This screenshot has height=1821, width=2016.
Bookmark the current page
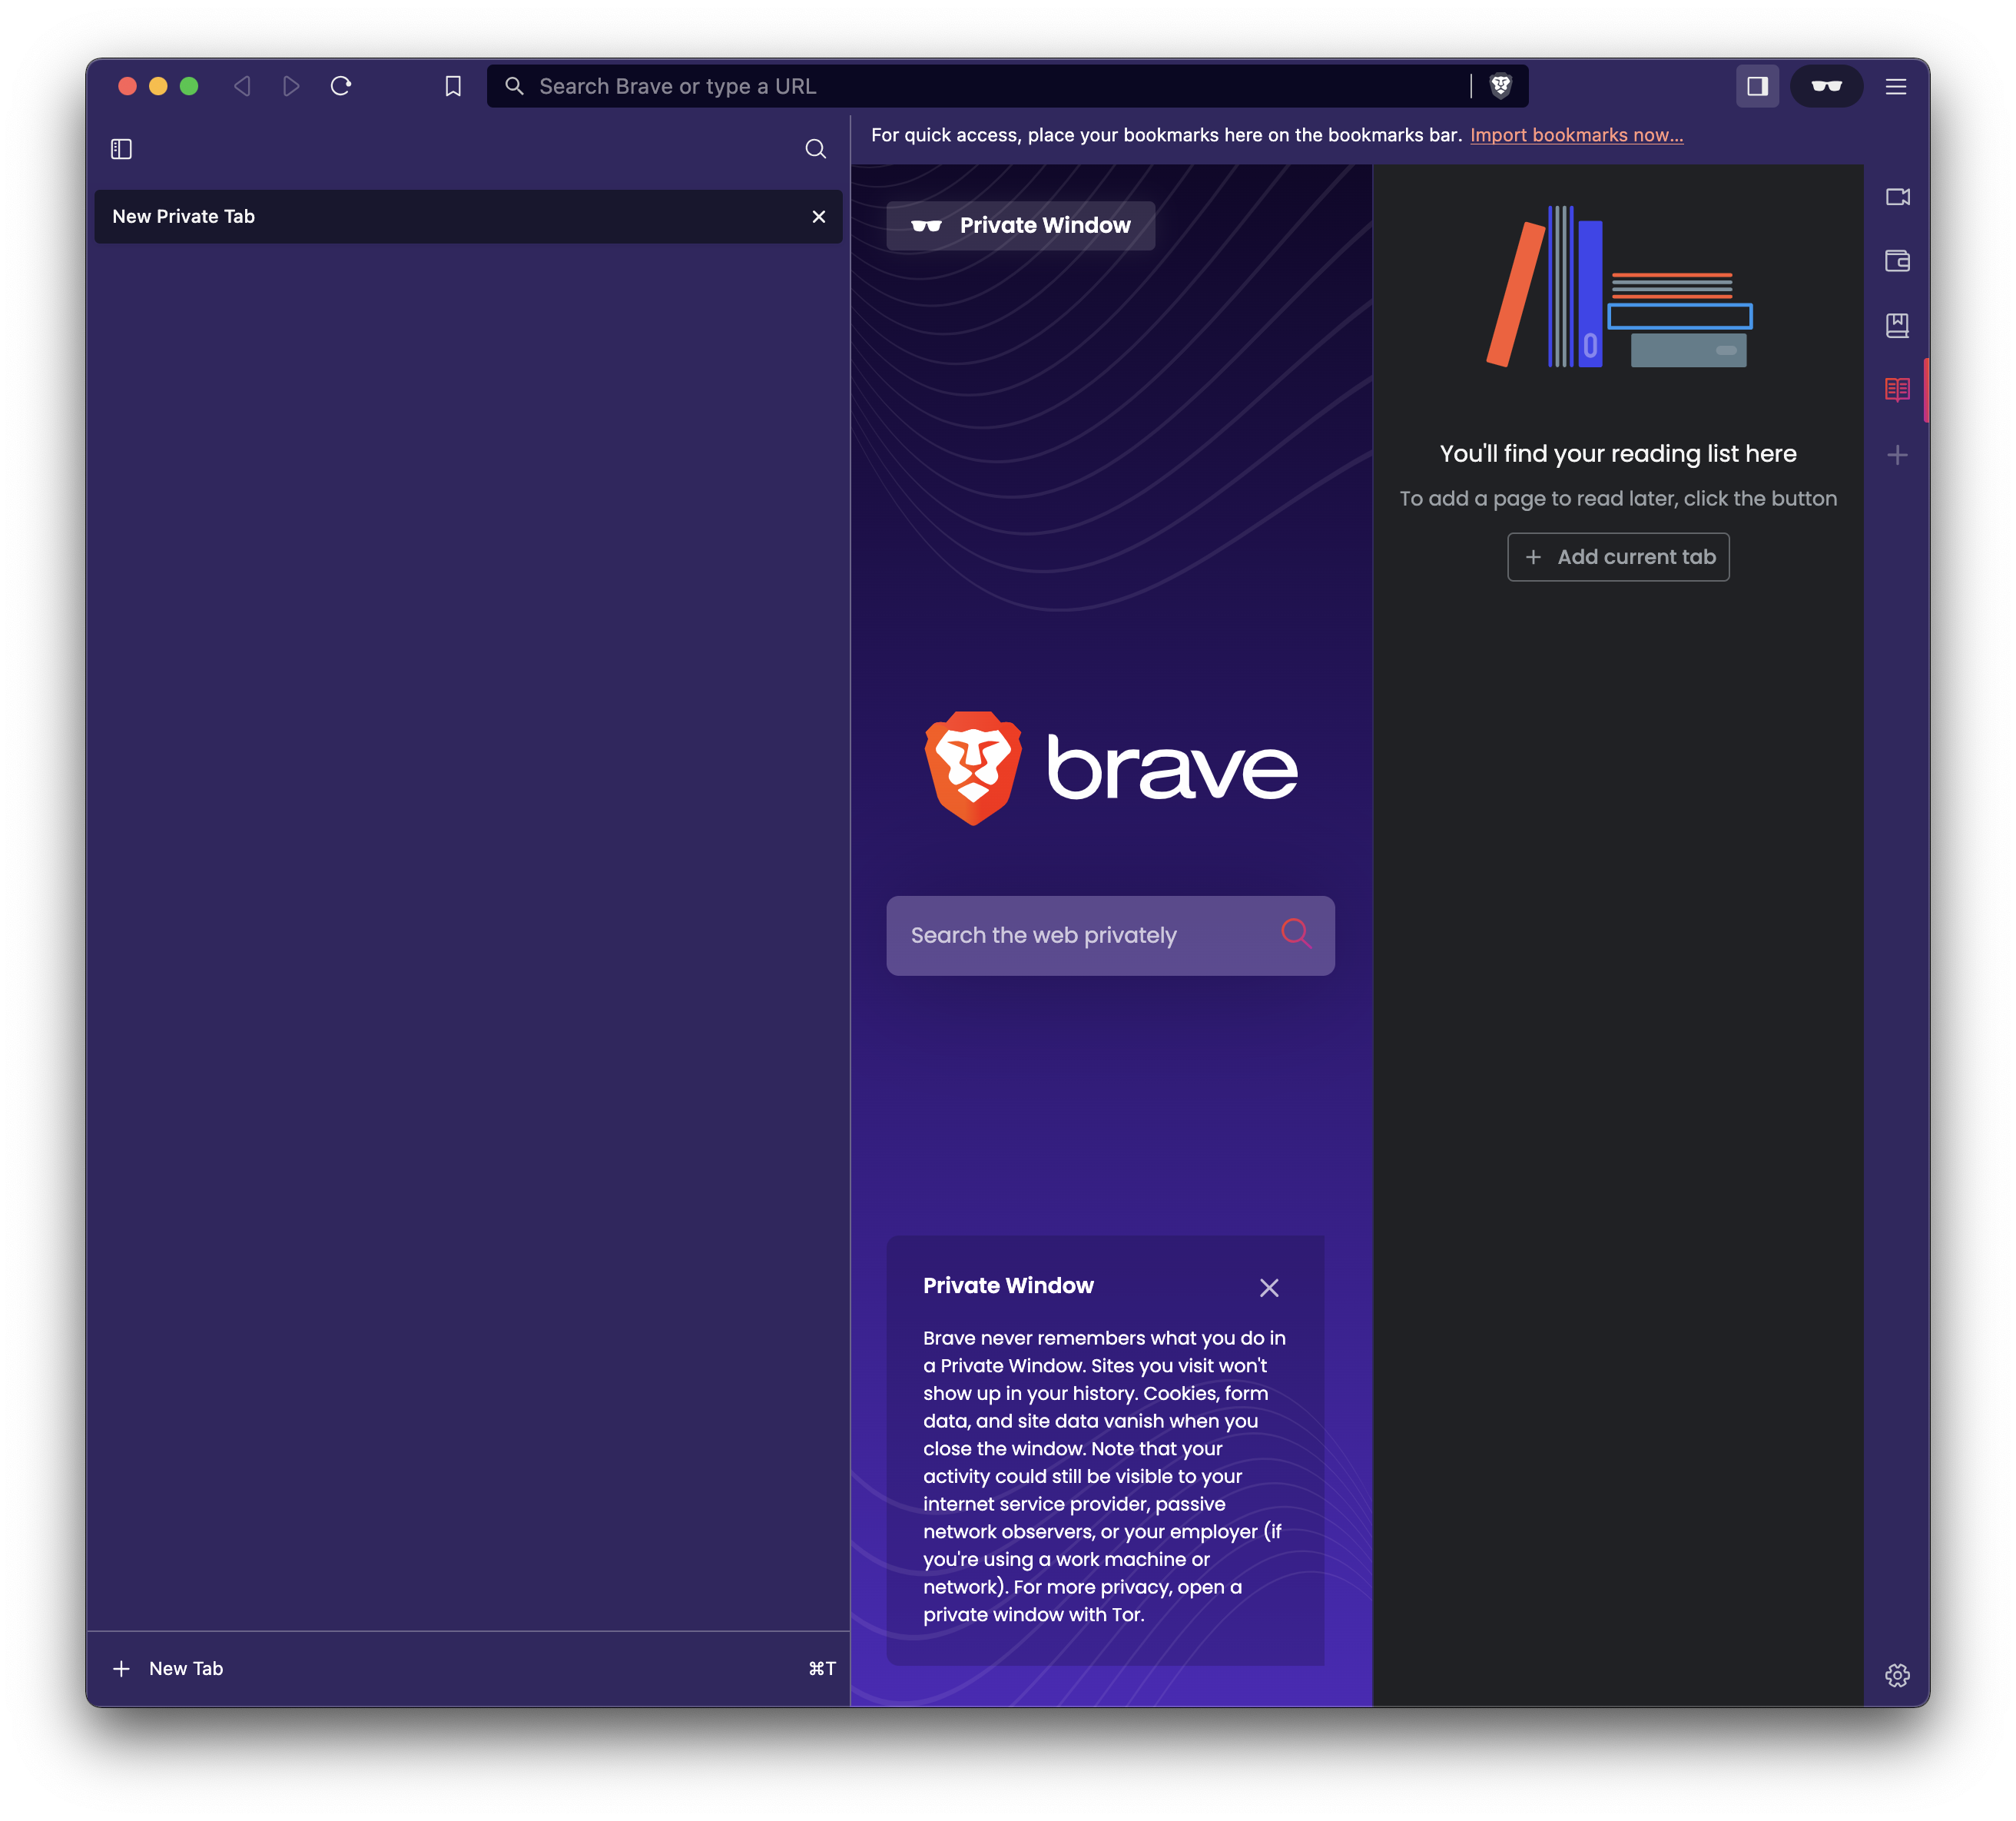(452, 86)
